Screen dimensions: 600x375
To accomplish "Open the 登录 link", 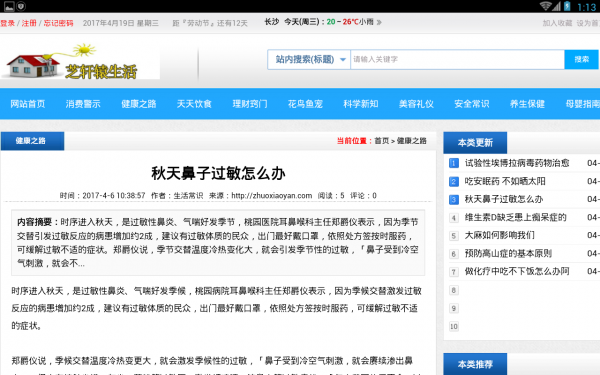I will tap(7, 23).
